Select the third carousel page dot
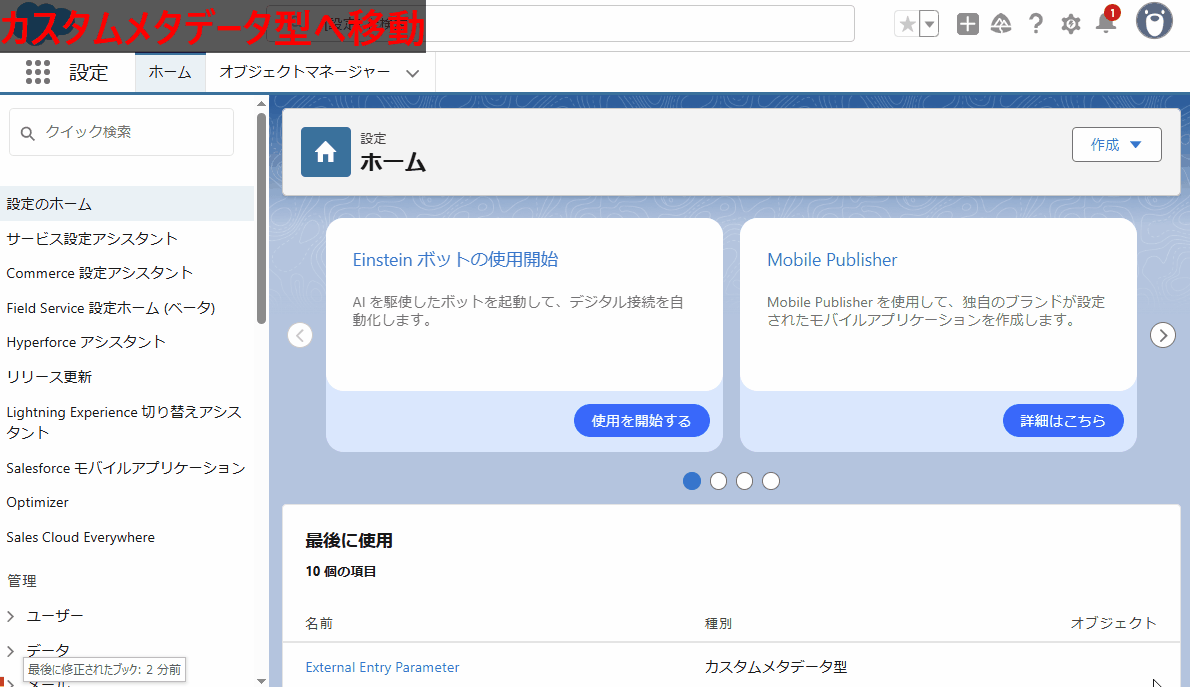This screenshot has width=1190, height=687. pos(745,481)
